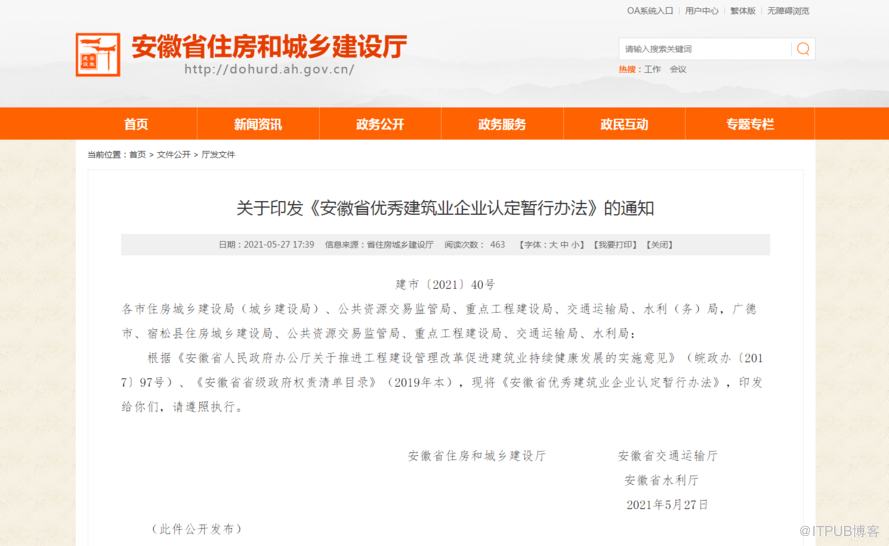Click the site URL http://dohurd.ah.gov.cn/
This screenshot has width=889, height=546.
click(x=269, y=69)
